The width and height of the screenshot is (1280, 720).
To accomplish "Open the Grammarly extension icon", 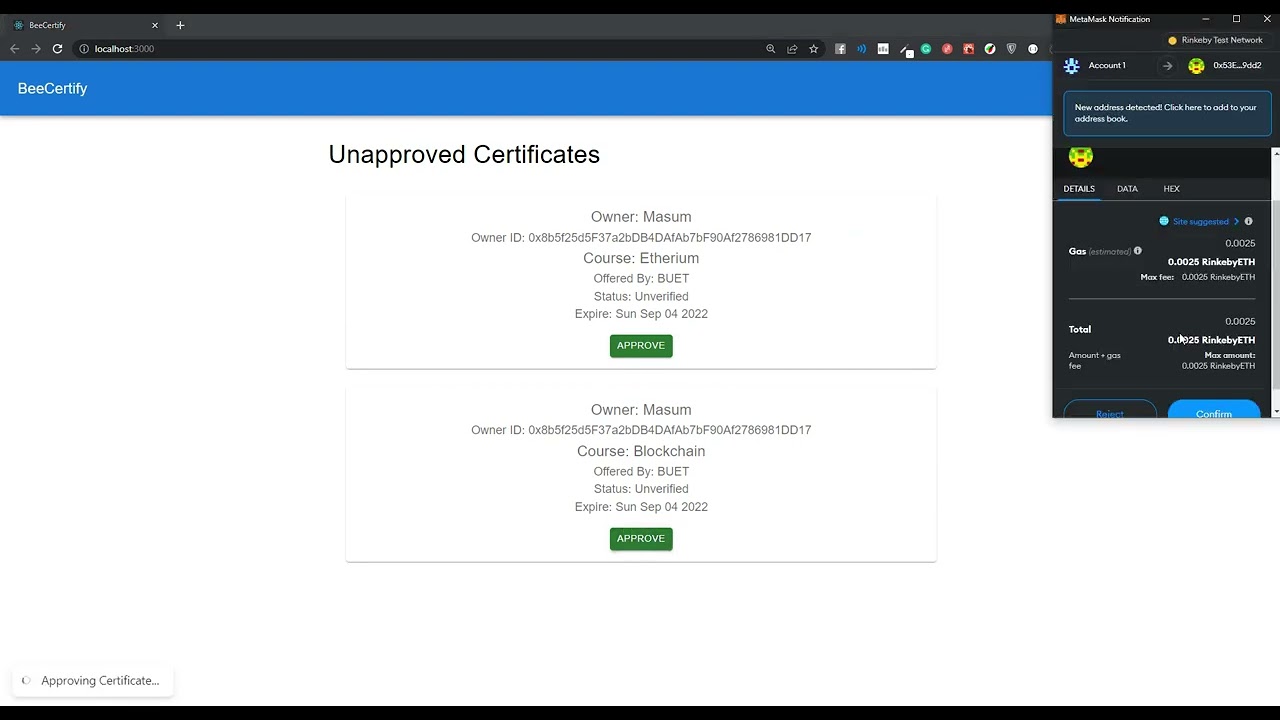I will click(x=926, y=48).
